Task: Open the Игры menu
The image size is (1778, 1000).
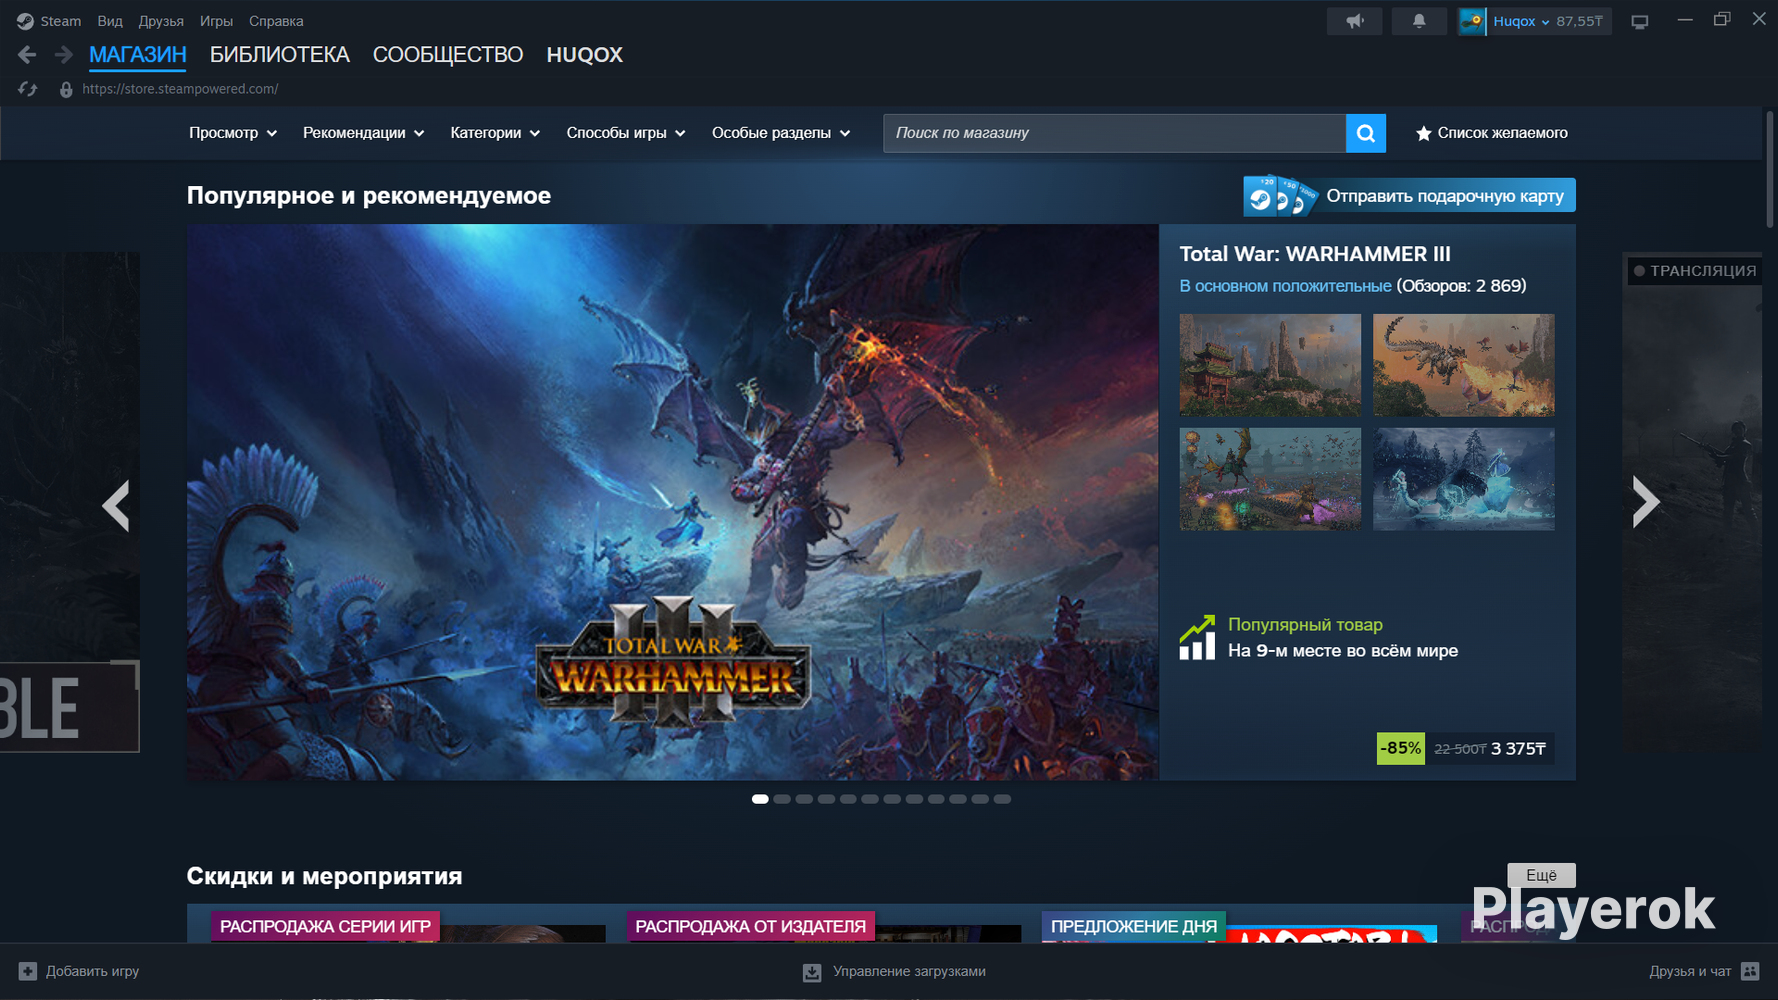Action: 216,21
